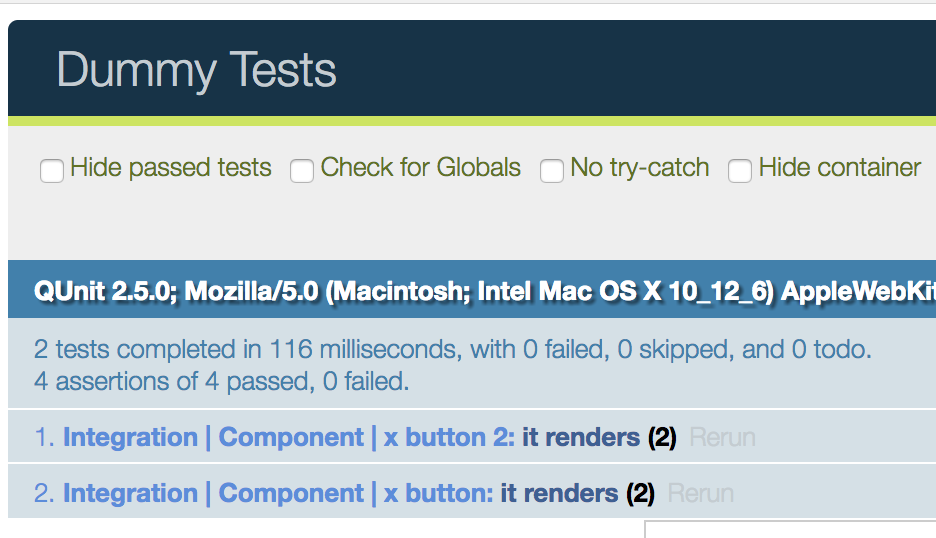Click the (2) assertion count on test 2
Screen dimensions: 936x538
(640, 494)
